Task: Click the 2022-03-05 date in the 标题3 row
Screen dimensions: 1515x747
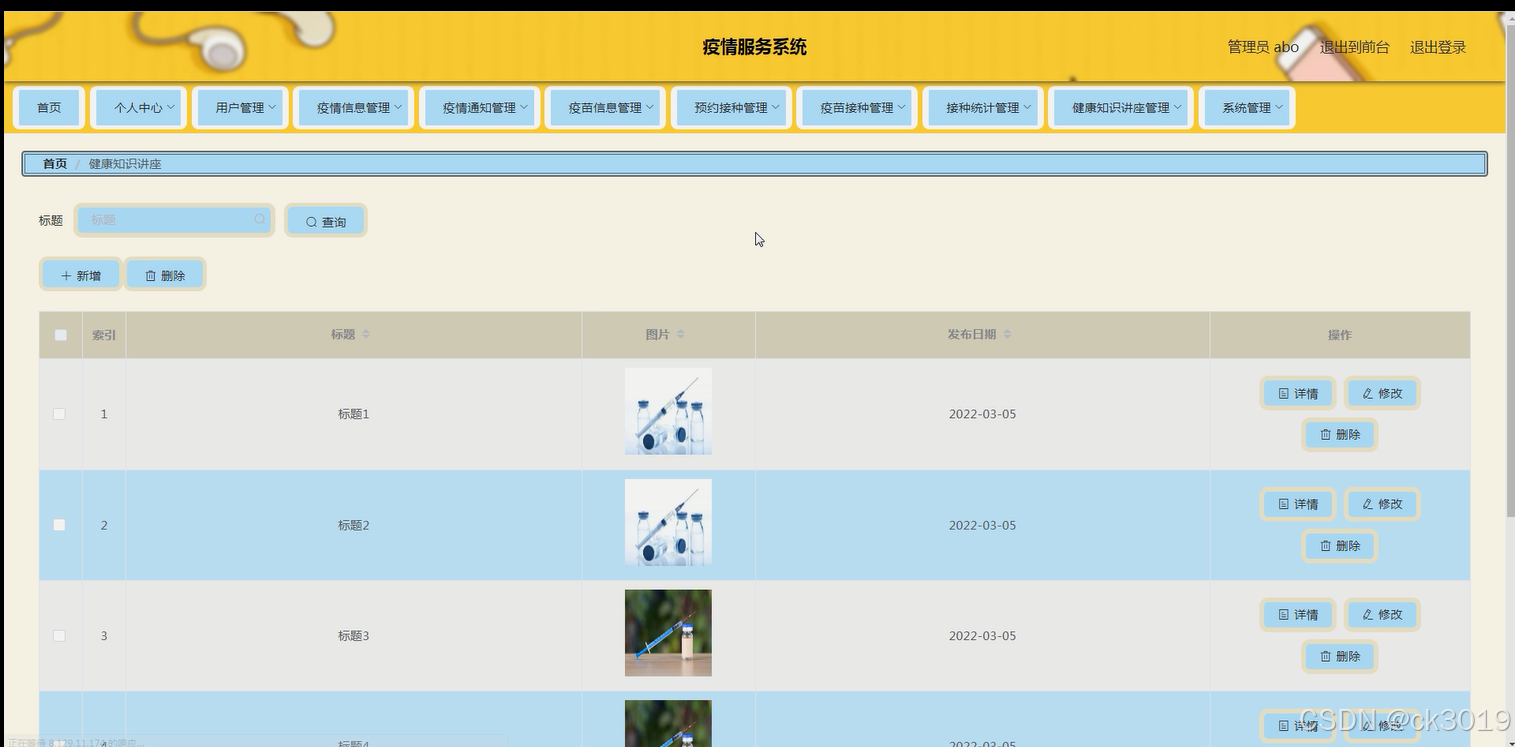Action: (982, 636)
